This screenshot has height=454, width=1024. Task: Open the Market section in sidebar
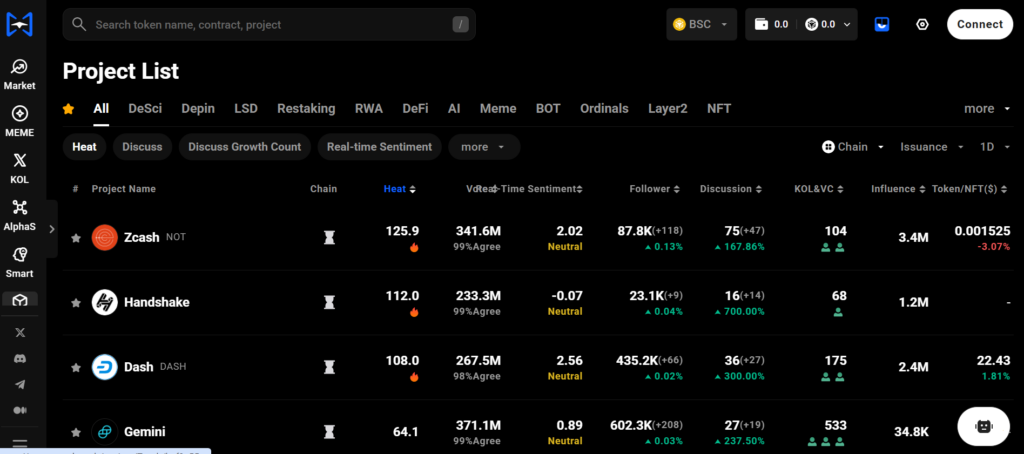coord(20,74)
